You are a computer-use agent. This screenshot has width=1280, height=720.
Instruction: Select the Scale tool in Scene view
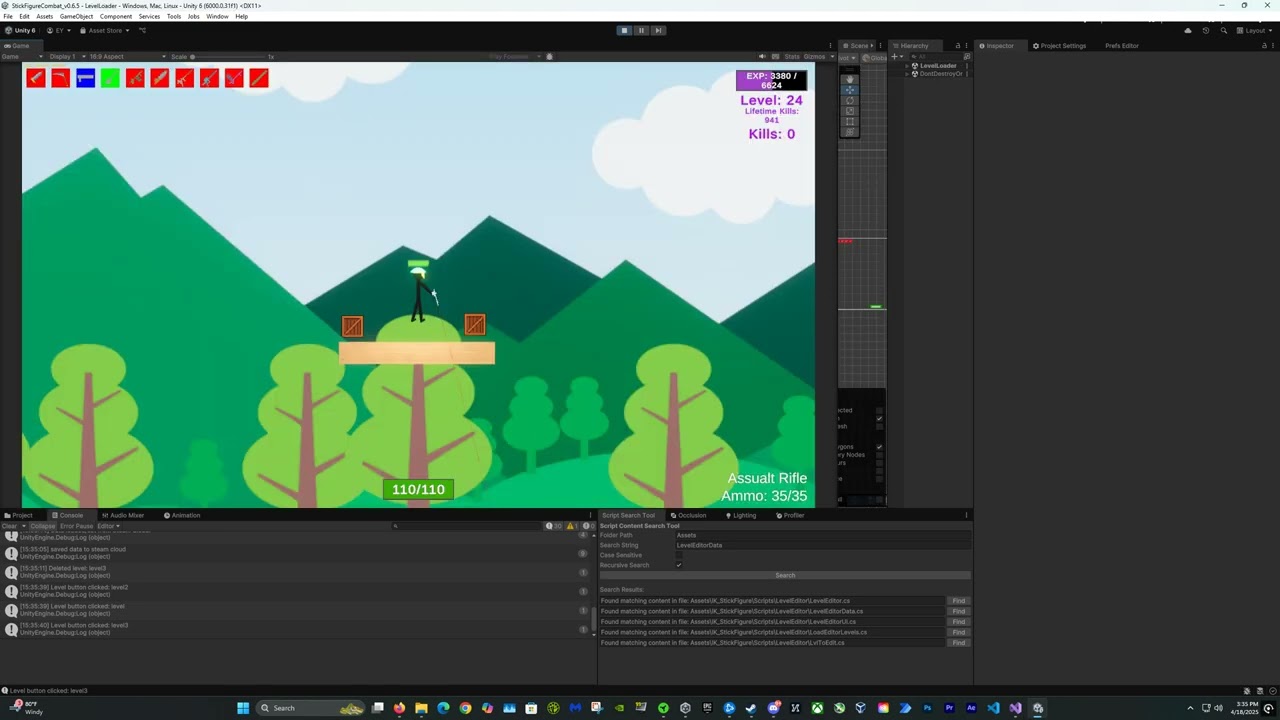click(x=850, y=111)
